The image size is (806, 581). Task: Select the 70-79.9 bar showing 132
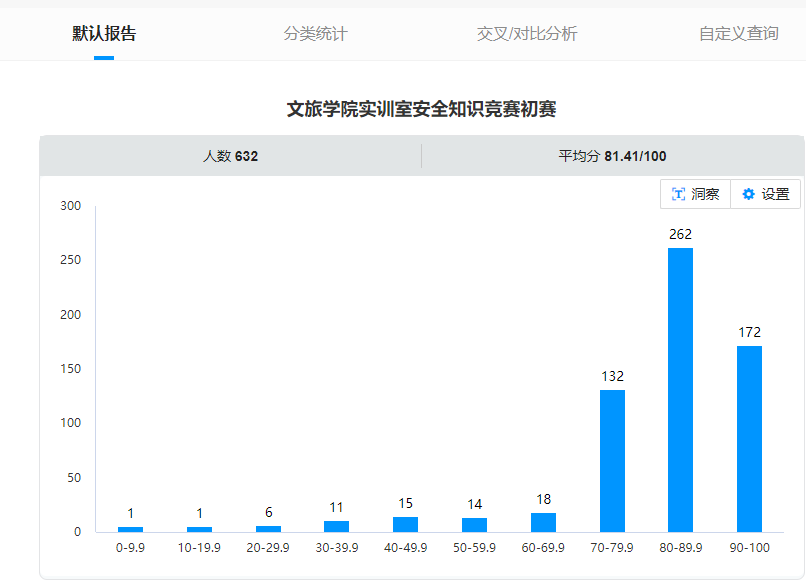(612, 461)
